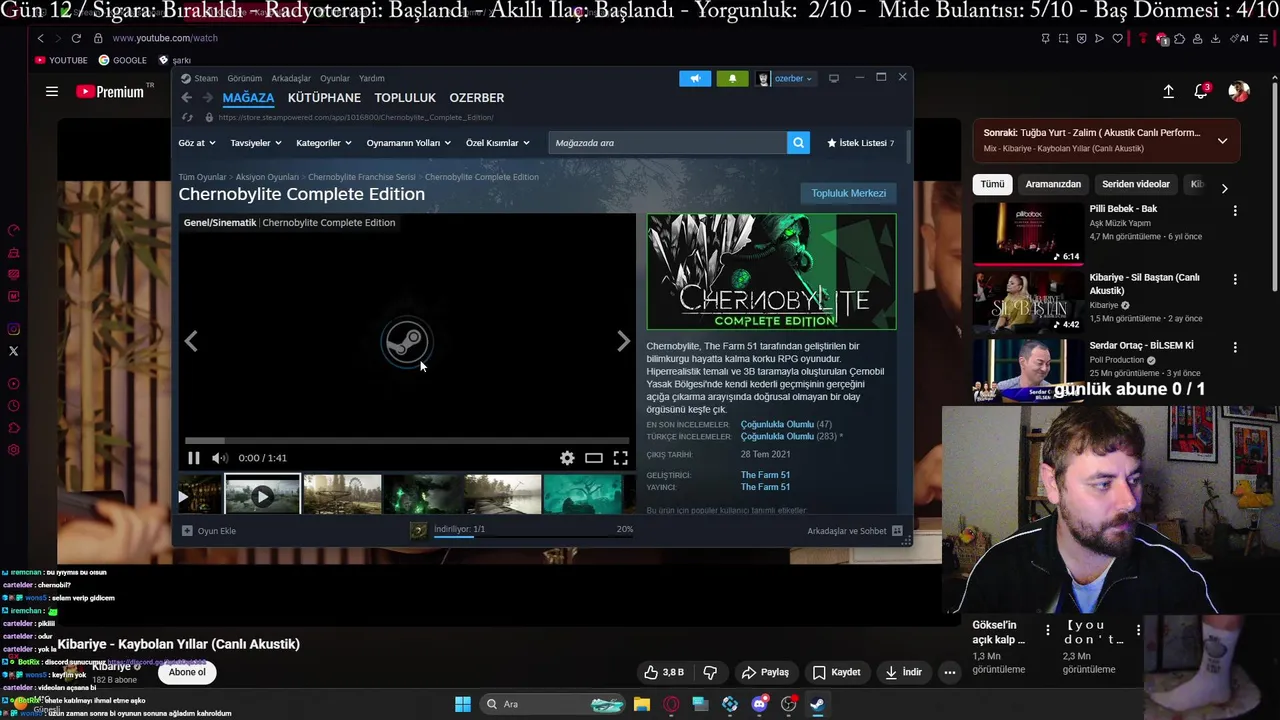Viewport: 1280px width, 720px height.
Task: Reload the Steam store page
Action: click(x=187, y=117)
